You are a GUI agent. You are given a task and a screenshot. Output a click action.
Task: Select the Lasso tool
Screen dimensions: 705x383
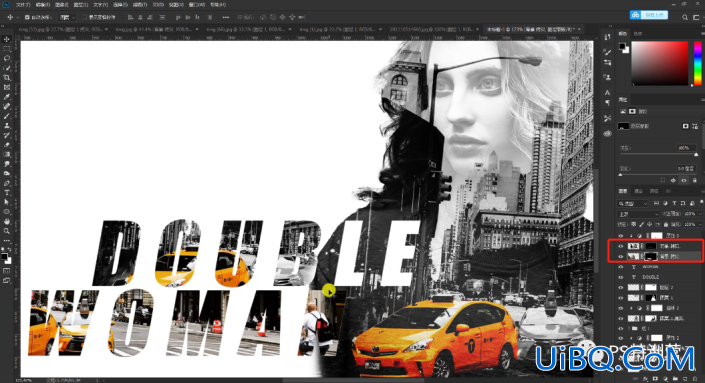tap(7, 58)
